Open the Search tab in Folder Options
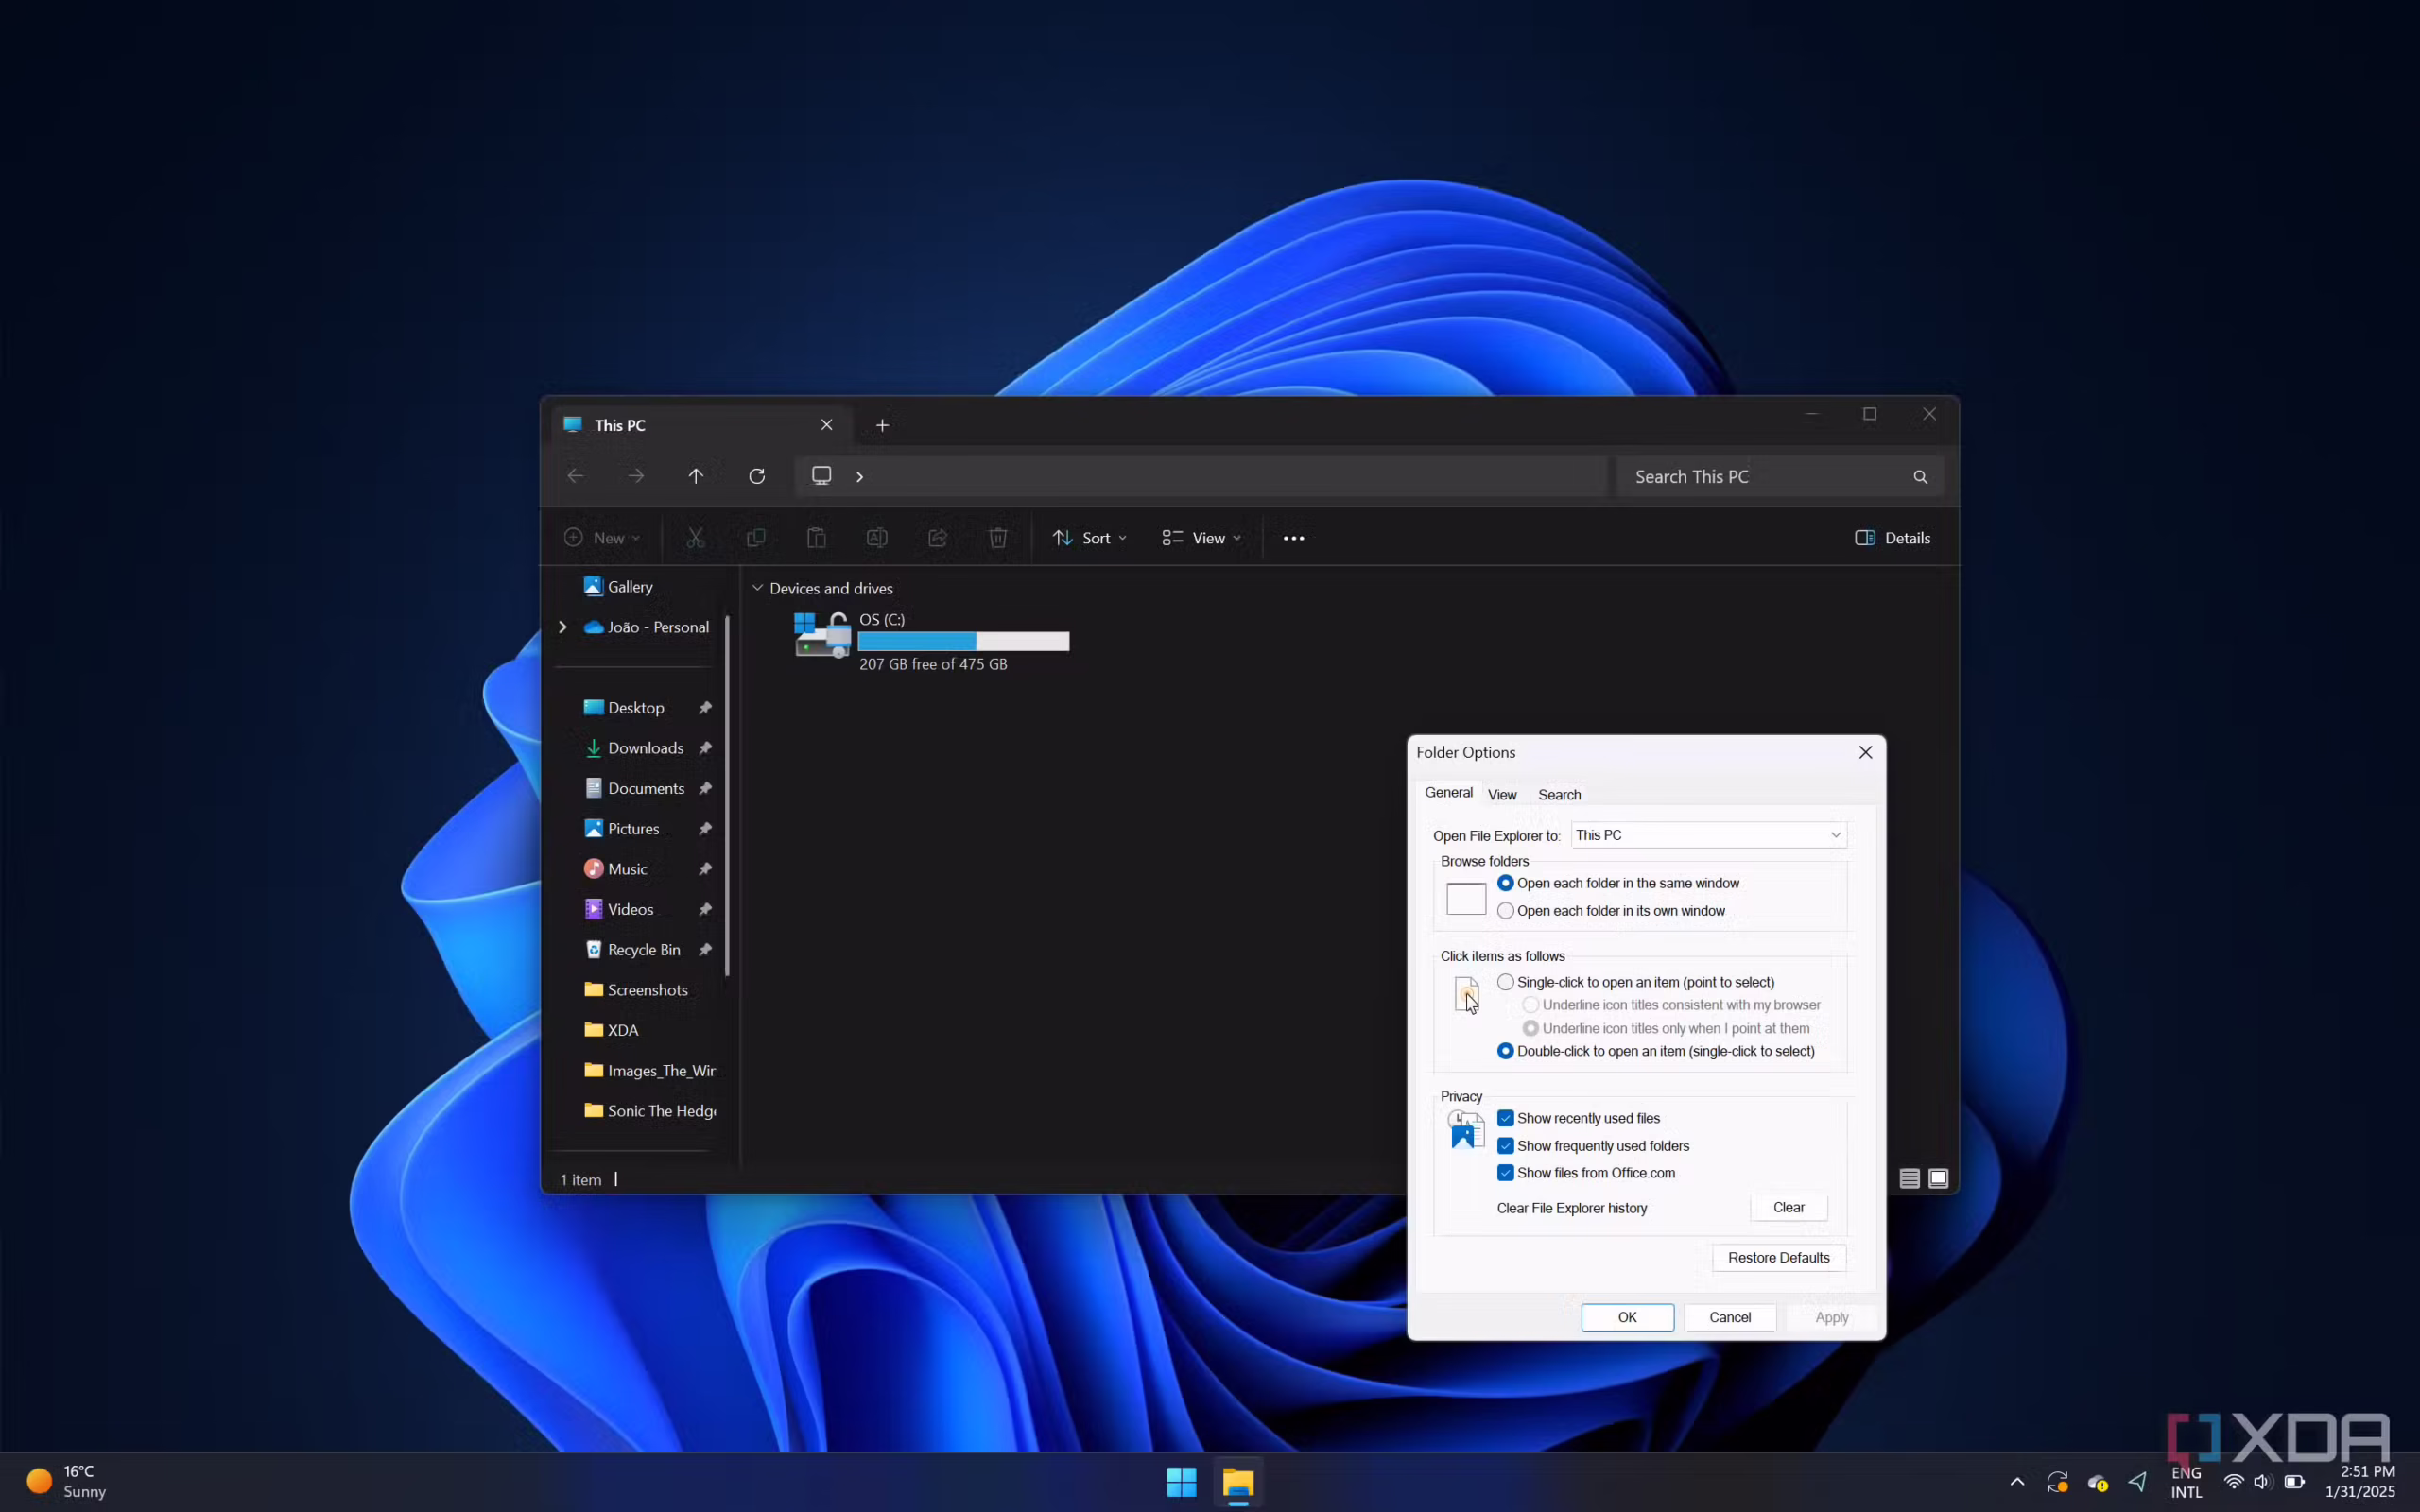Image resolution: width=2420 pixels, height=1512 pixels. point(1559,793)
